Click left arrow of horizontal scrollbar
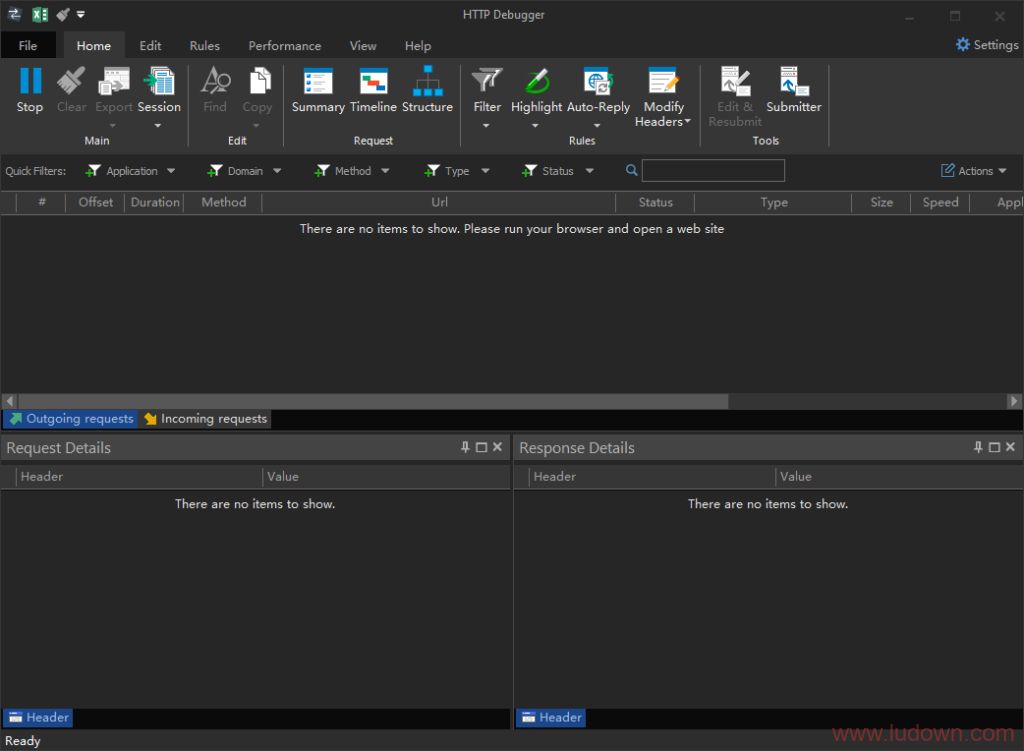Image resolution: width=1024 pixels, height=751 pixels. 10,401
